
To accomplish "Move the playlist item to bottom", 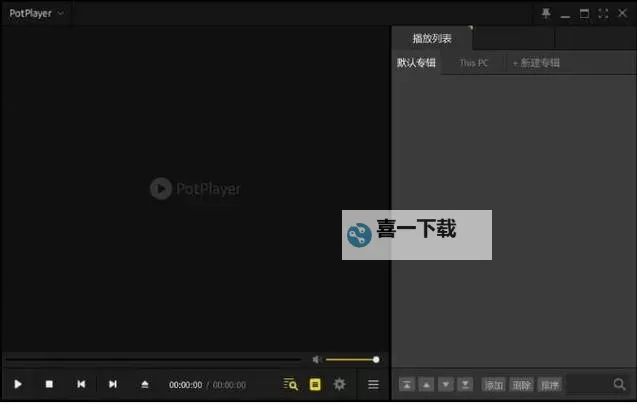I will (465, 384).
